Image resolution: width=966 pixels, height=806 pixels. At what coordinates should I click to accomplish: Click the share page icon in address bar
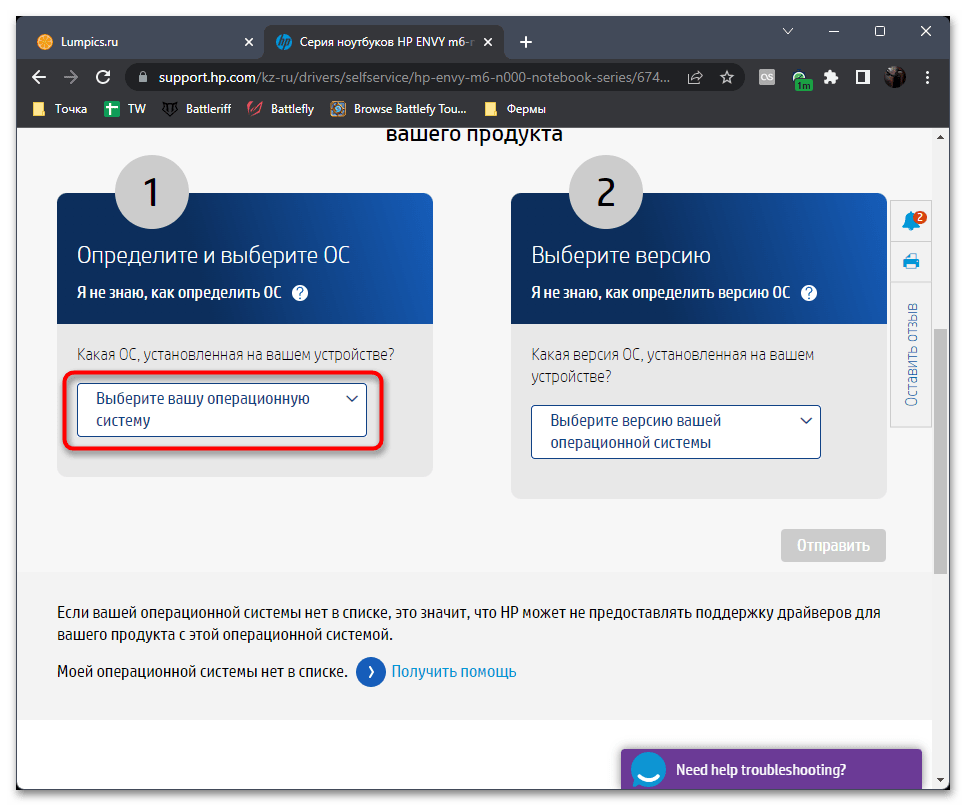695,78
